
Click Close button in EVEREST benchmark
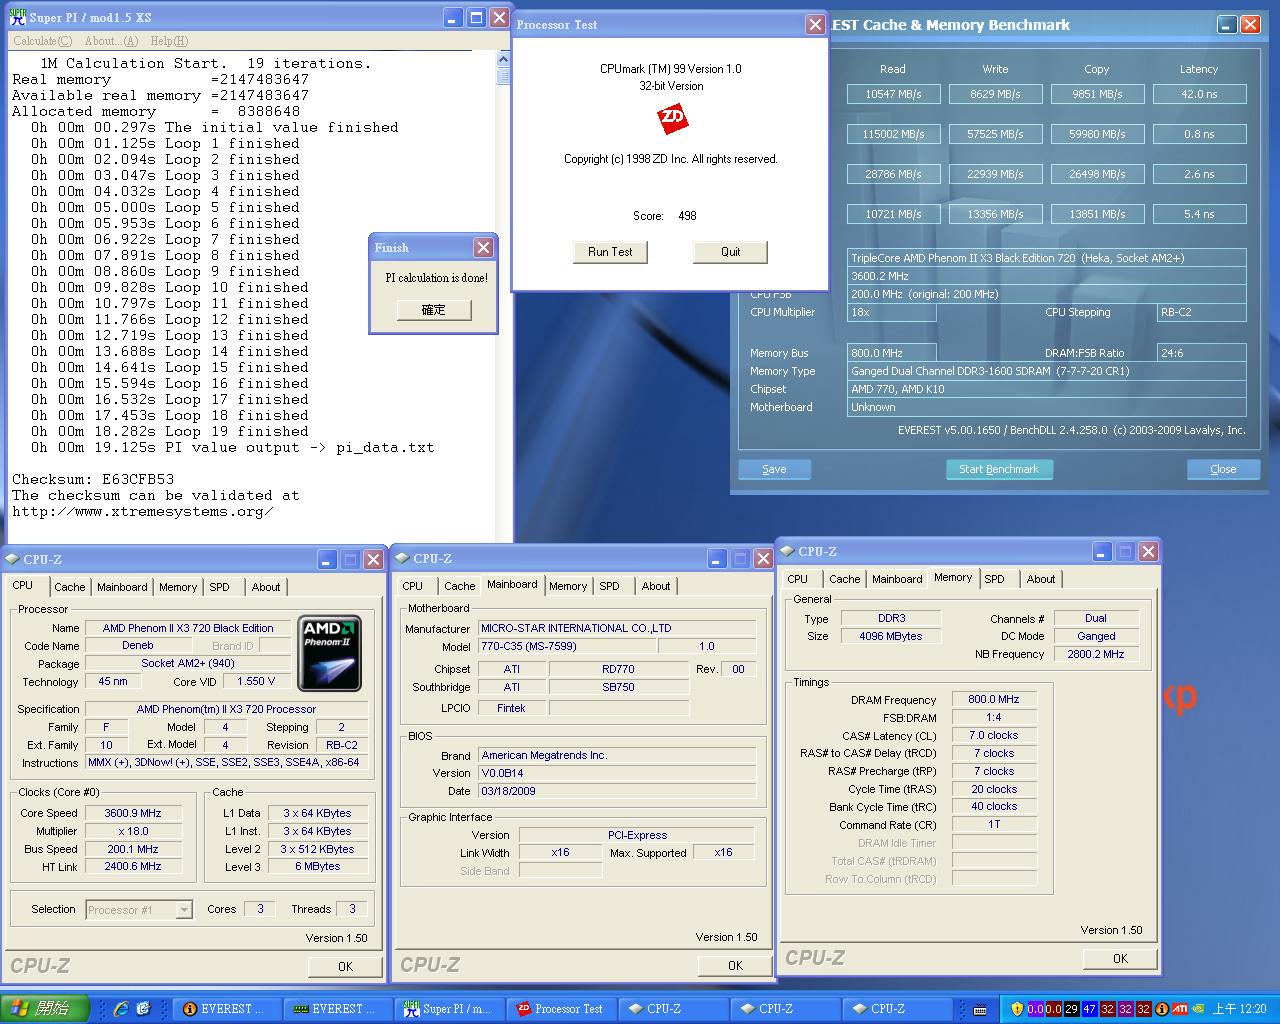tap(1223, 469)
